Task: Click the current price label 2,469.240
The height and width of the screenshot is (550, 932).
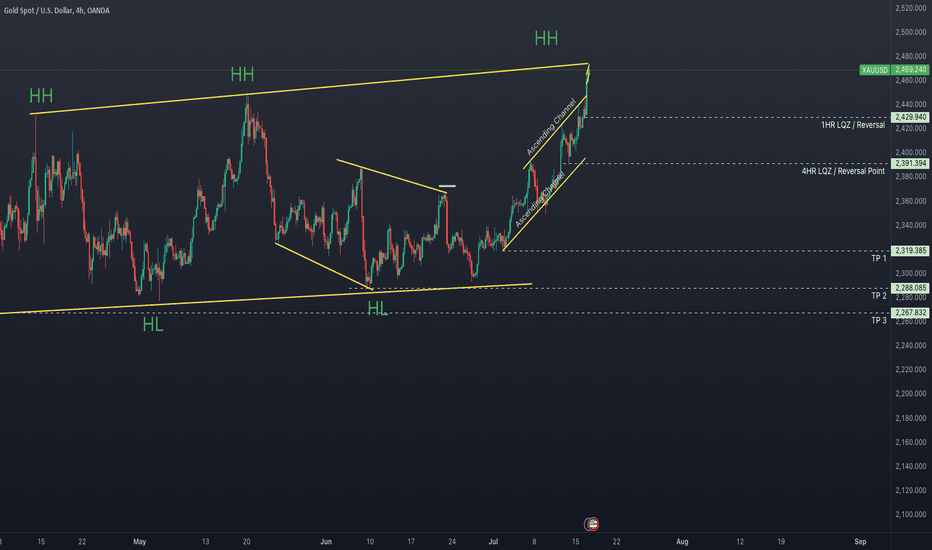Action: (x=909, y=70)
